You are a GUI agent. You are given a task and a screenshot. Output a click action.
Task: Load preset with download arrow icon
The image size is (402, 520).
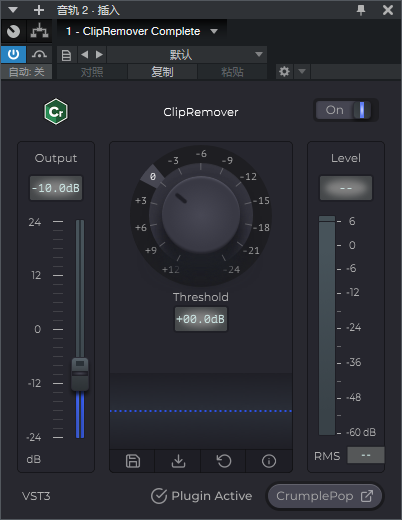[x=178, y=461]
